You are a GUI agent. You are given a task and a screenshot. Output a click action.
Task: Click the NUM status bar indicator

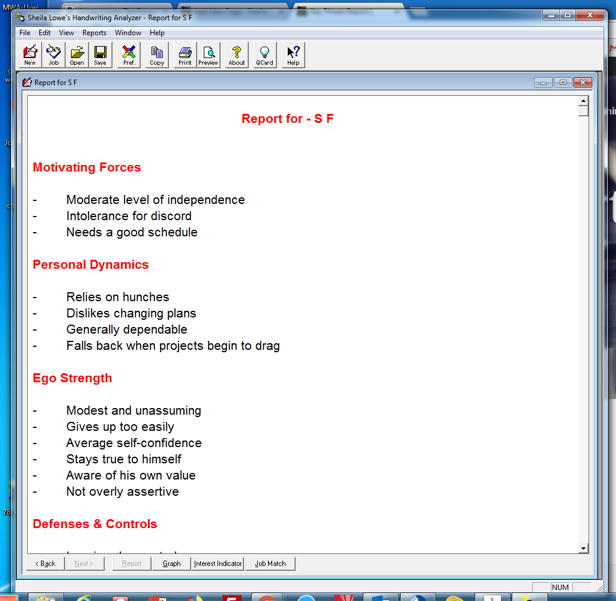(560, 587)
